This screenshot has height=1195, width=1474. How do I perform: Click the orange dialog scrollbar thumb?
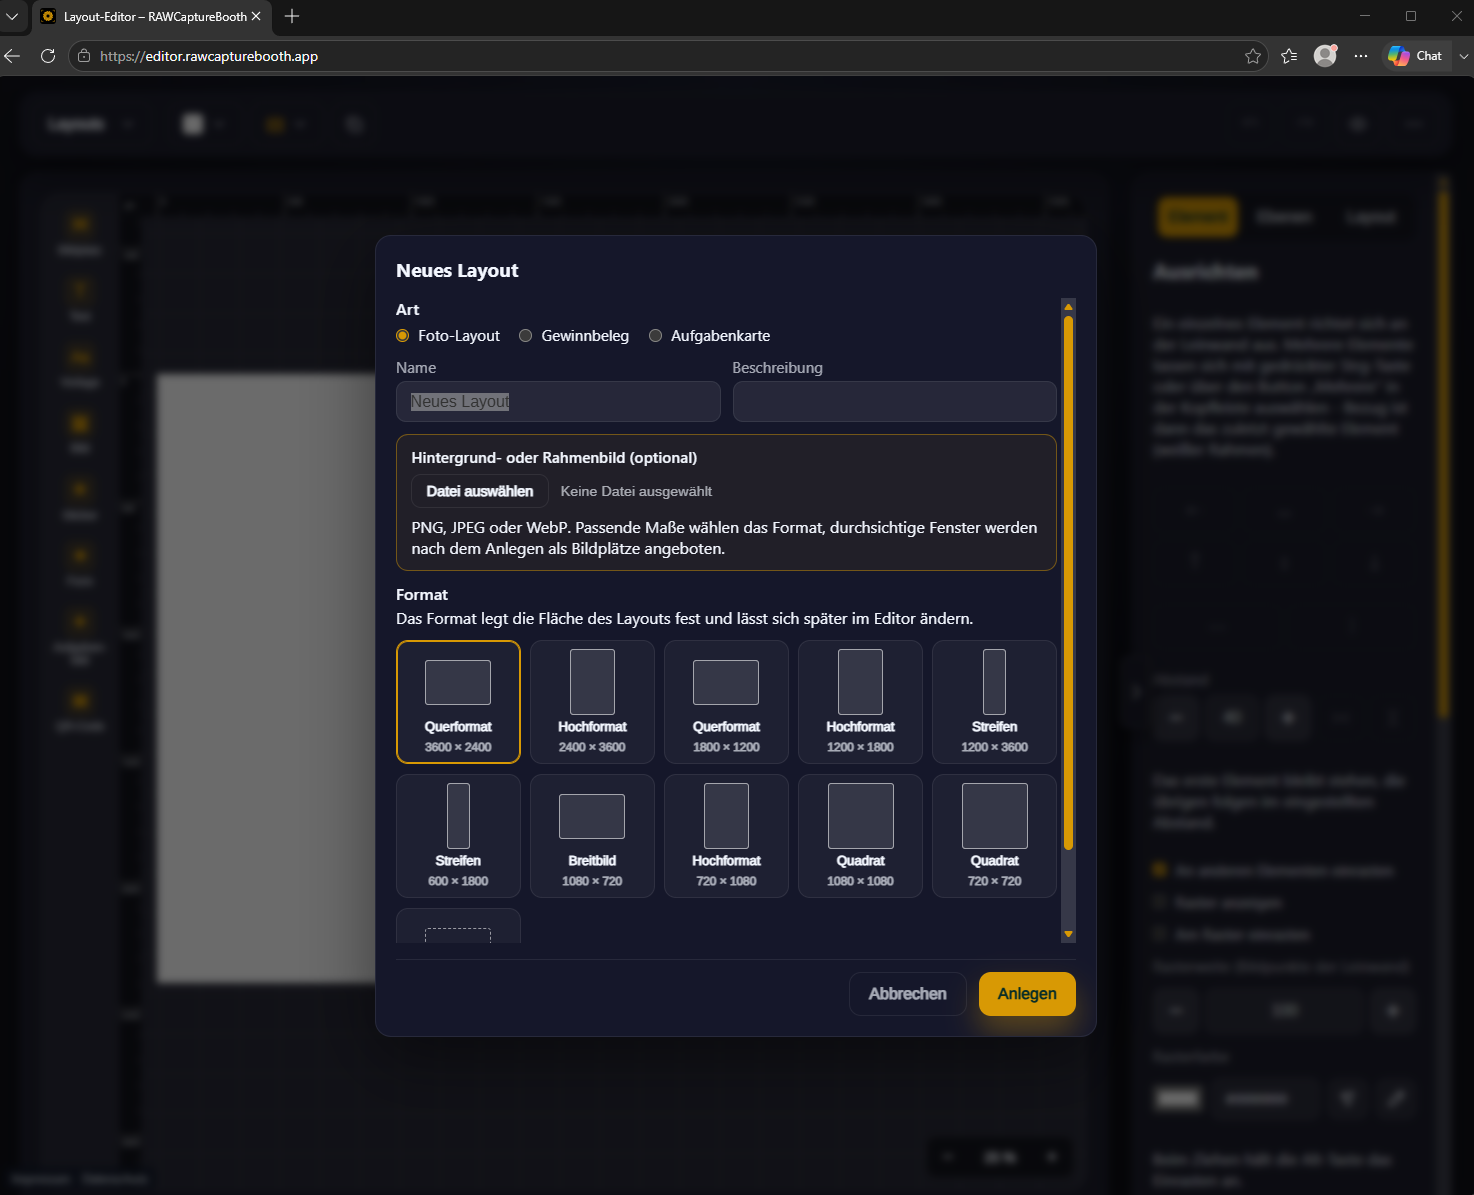[x=1068, y=583]
